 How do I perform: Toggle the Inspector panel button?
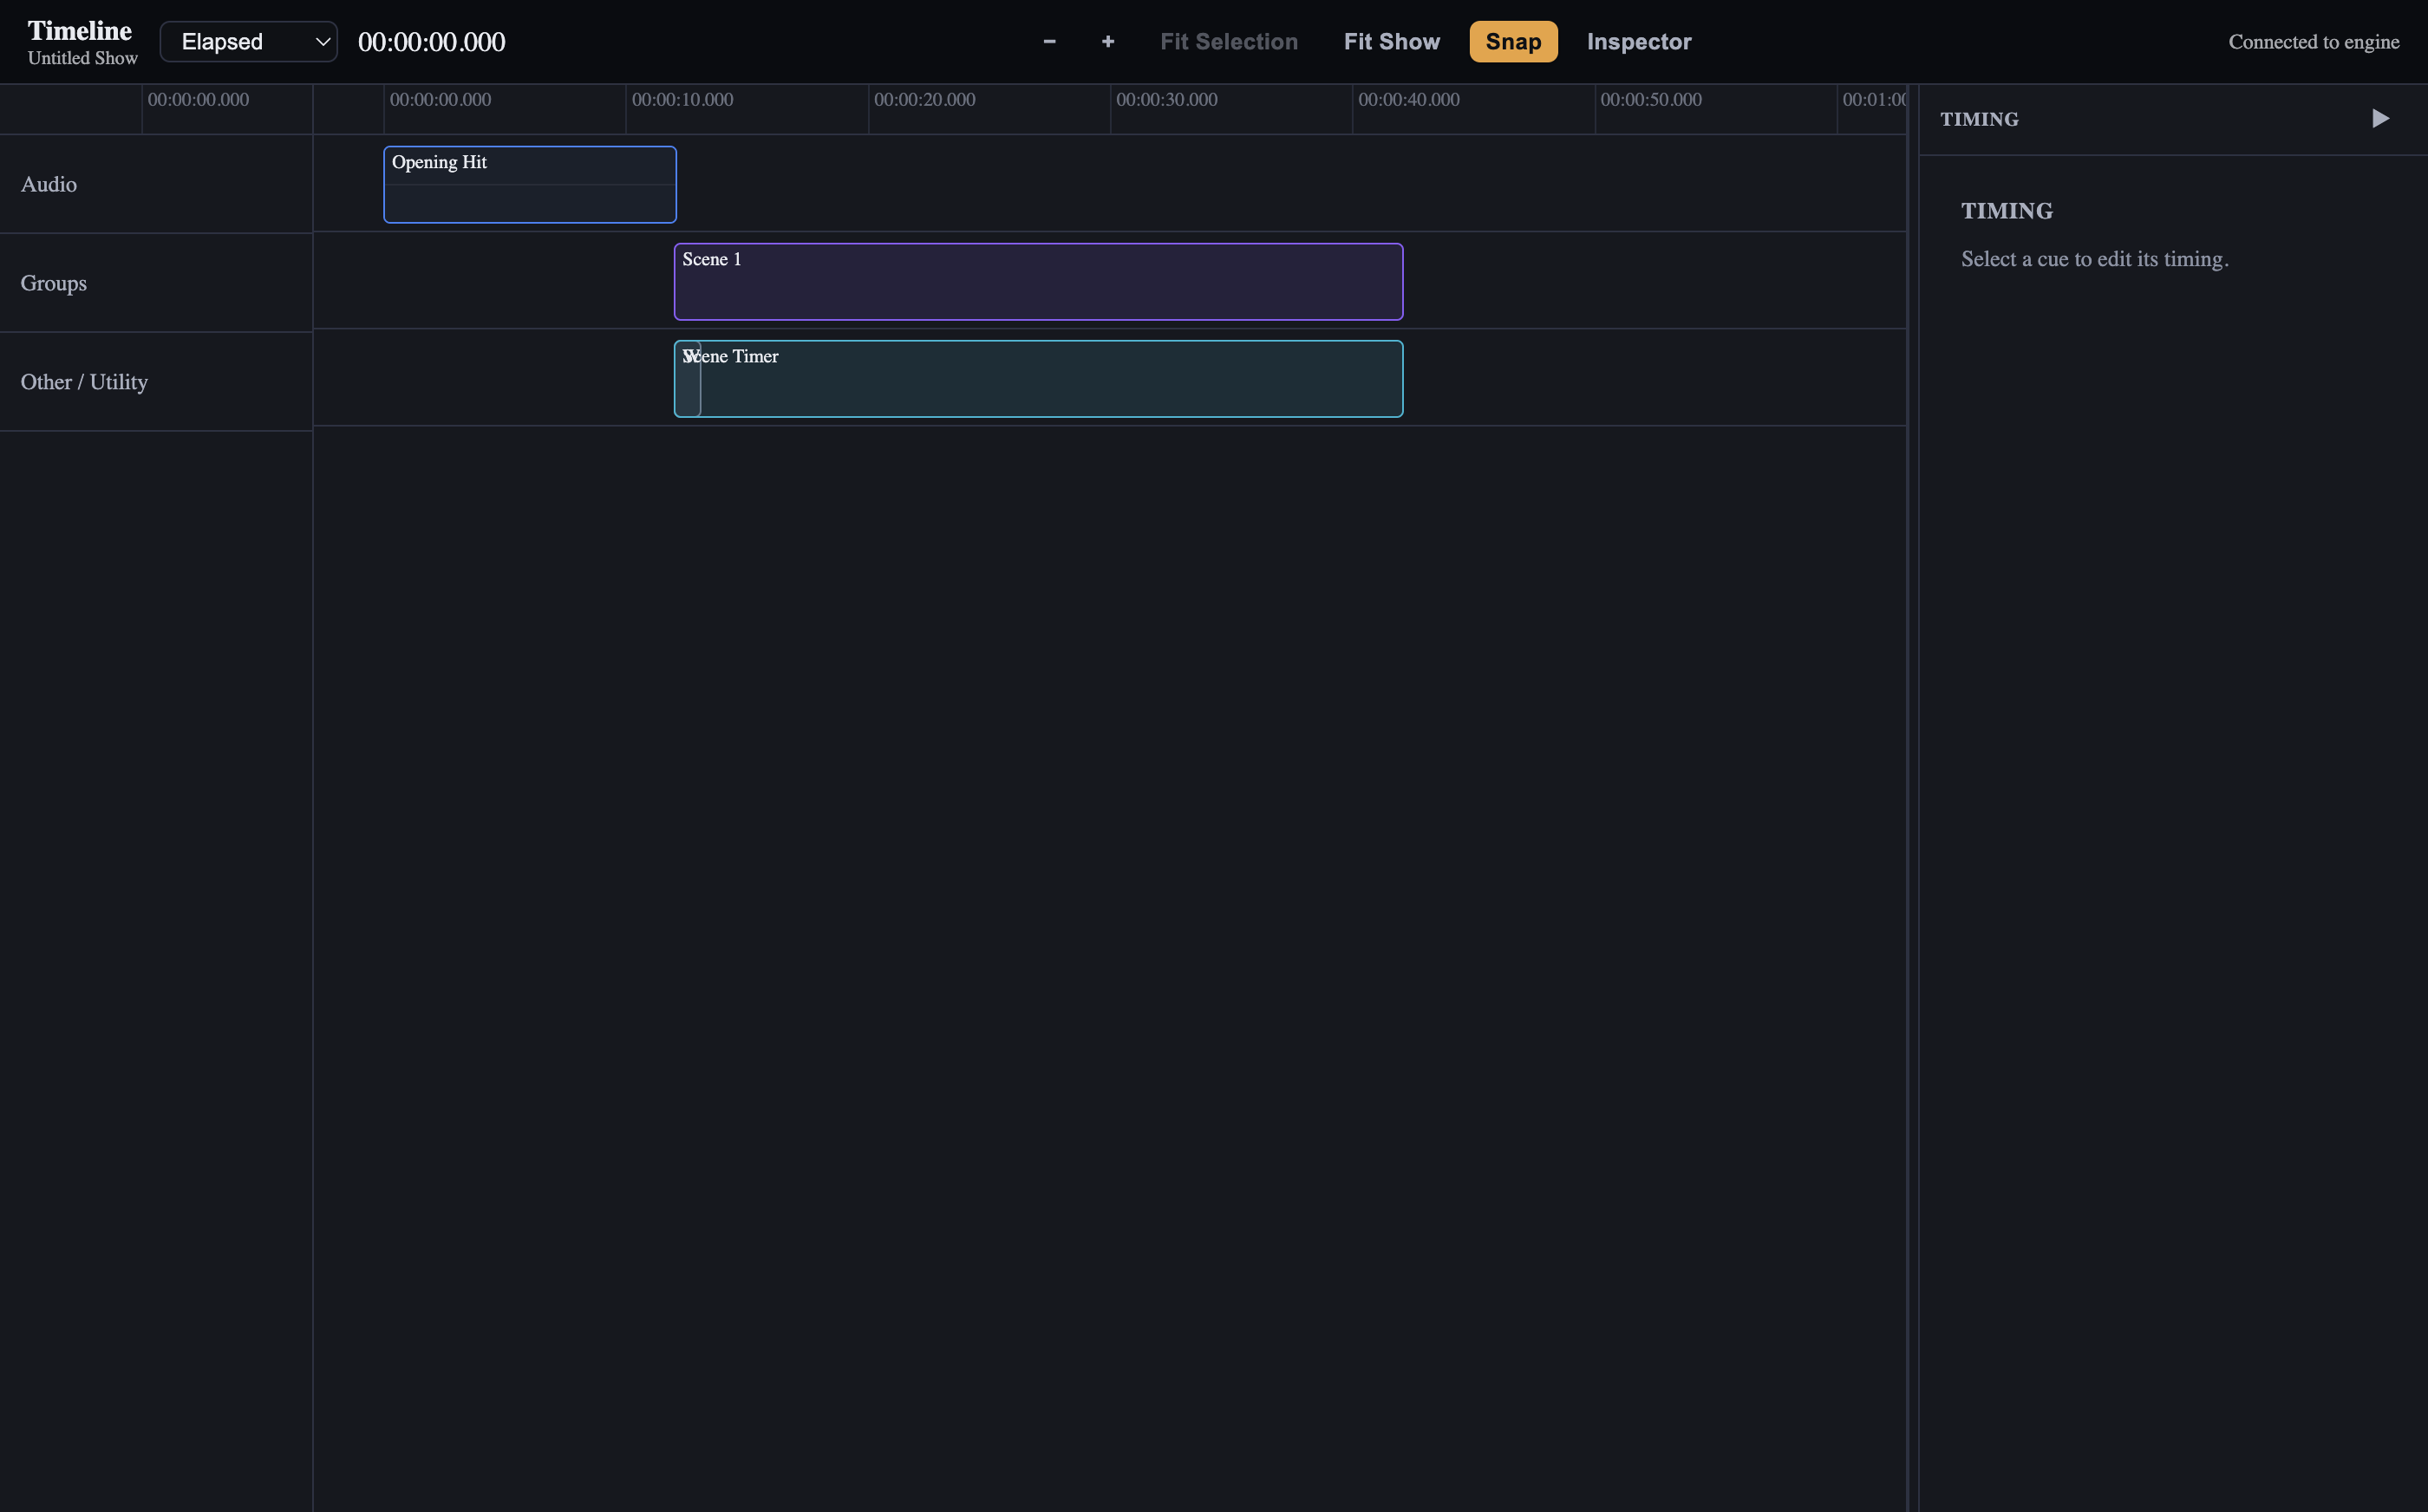coord(1638,41)
